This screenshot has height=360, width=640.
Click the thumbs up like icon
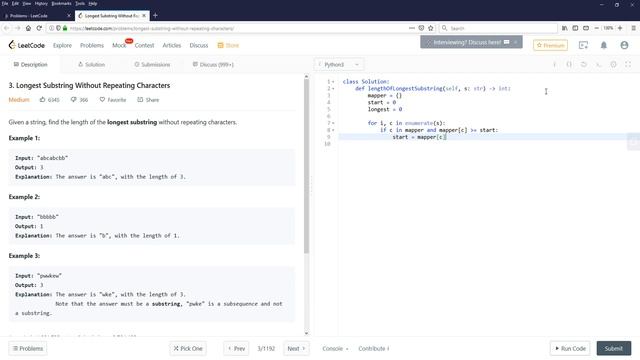pyautogui.click(x=42, y=99)
